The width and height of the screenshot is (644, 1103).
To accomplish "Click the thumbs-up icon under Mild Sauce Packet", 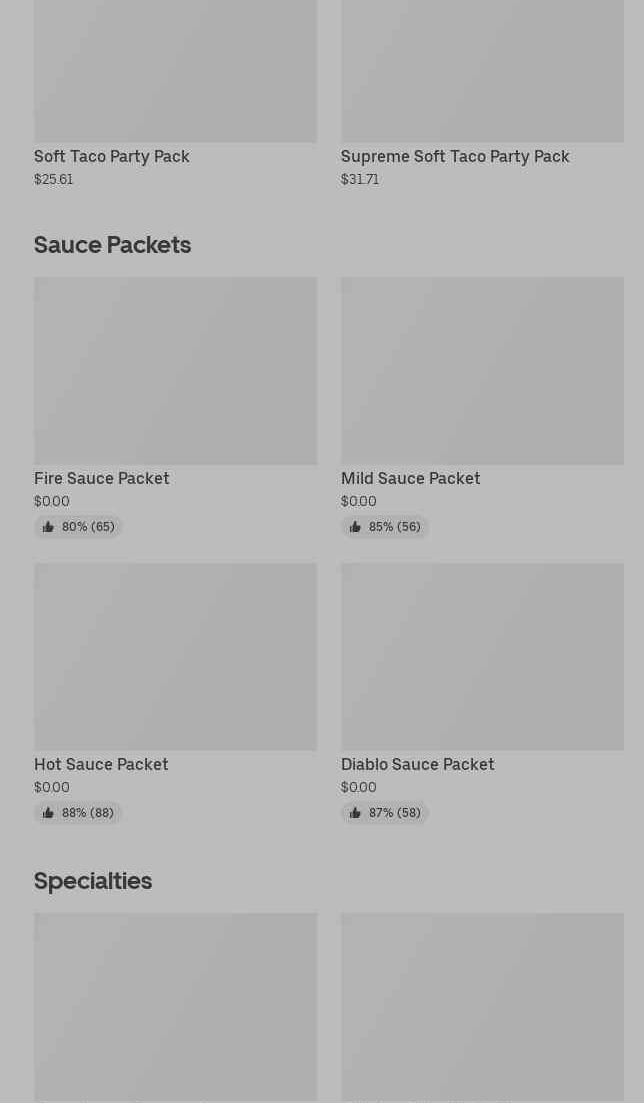I will click(355, 527).
